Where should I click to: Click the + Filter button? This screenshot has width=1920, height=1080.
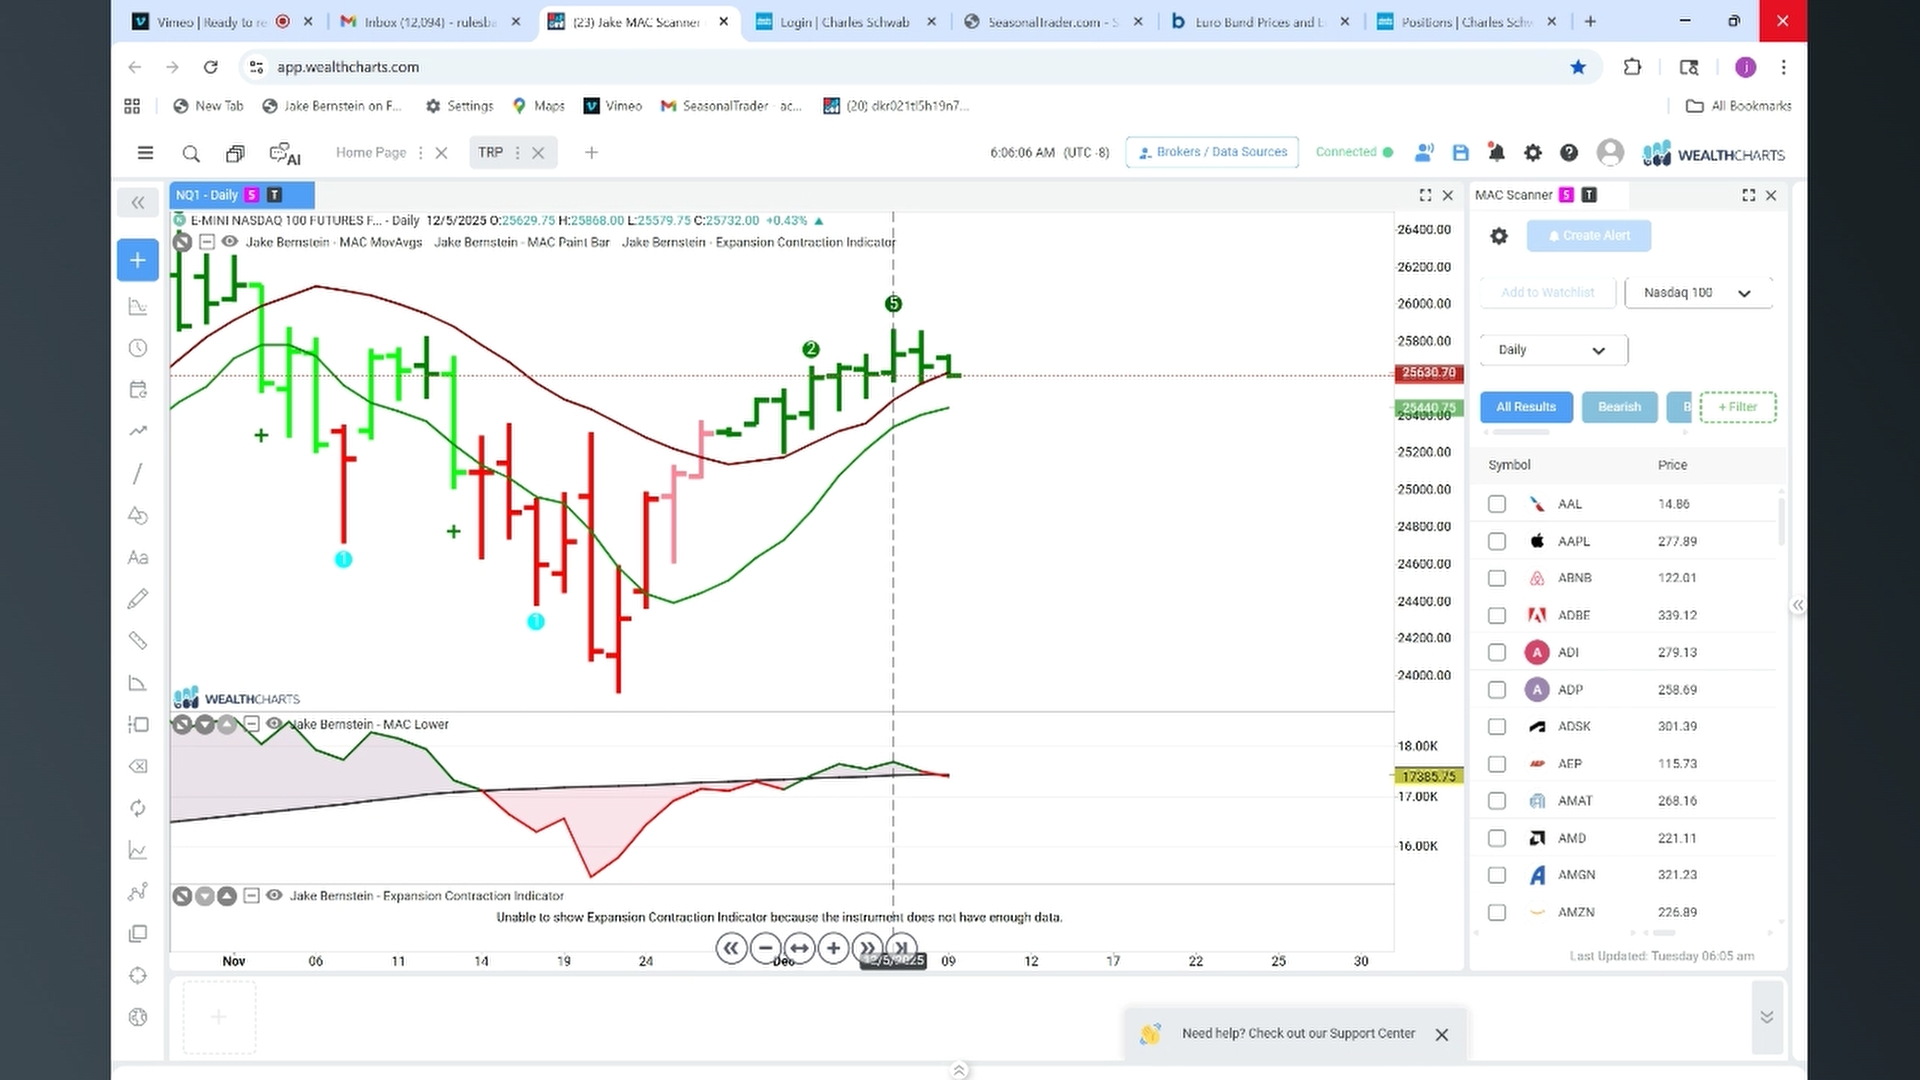(1737, 407)
